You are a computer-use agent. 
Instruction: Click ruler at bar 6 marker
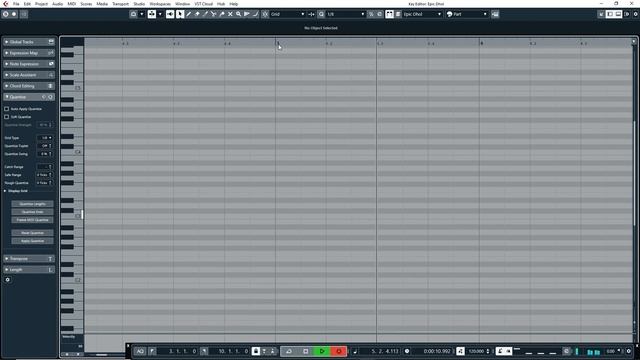point(482,43)
